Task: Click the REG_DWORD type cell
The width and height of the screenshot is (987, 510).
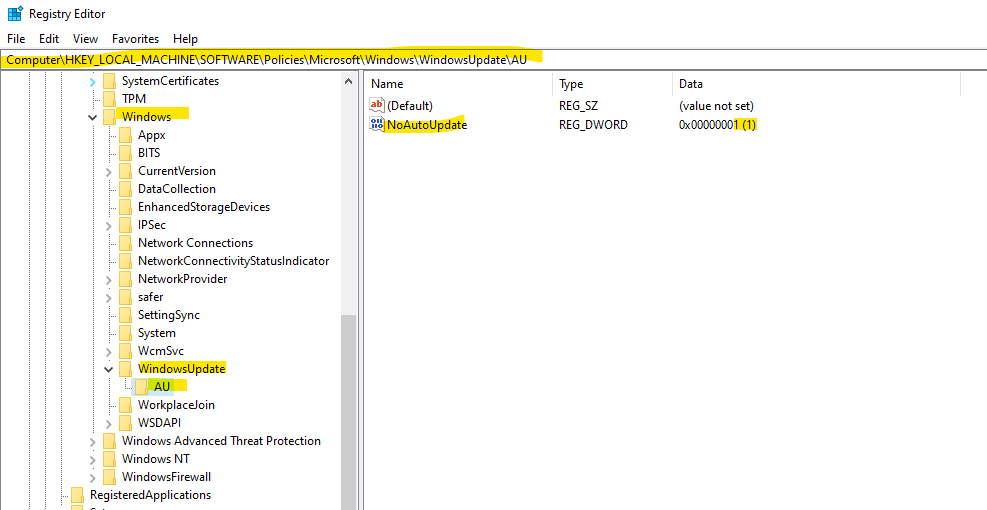Action: [x=593, y=125]
